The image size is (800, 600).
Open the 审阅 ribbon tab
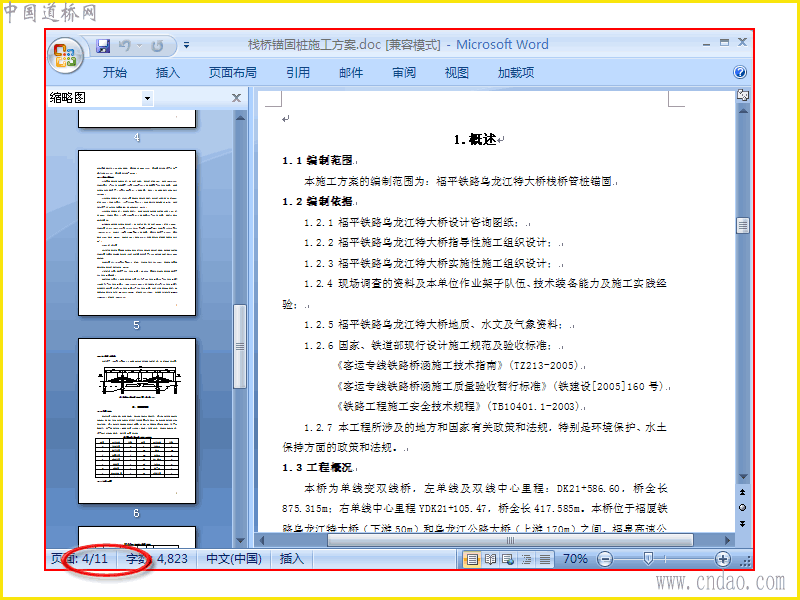pyautogui.click(x=404, y=73)
